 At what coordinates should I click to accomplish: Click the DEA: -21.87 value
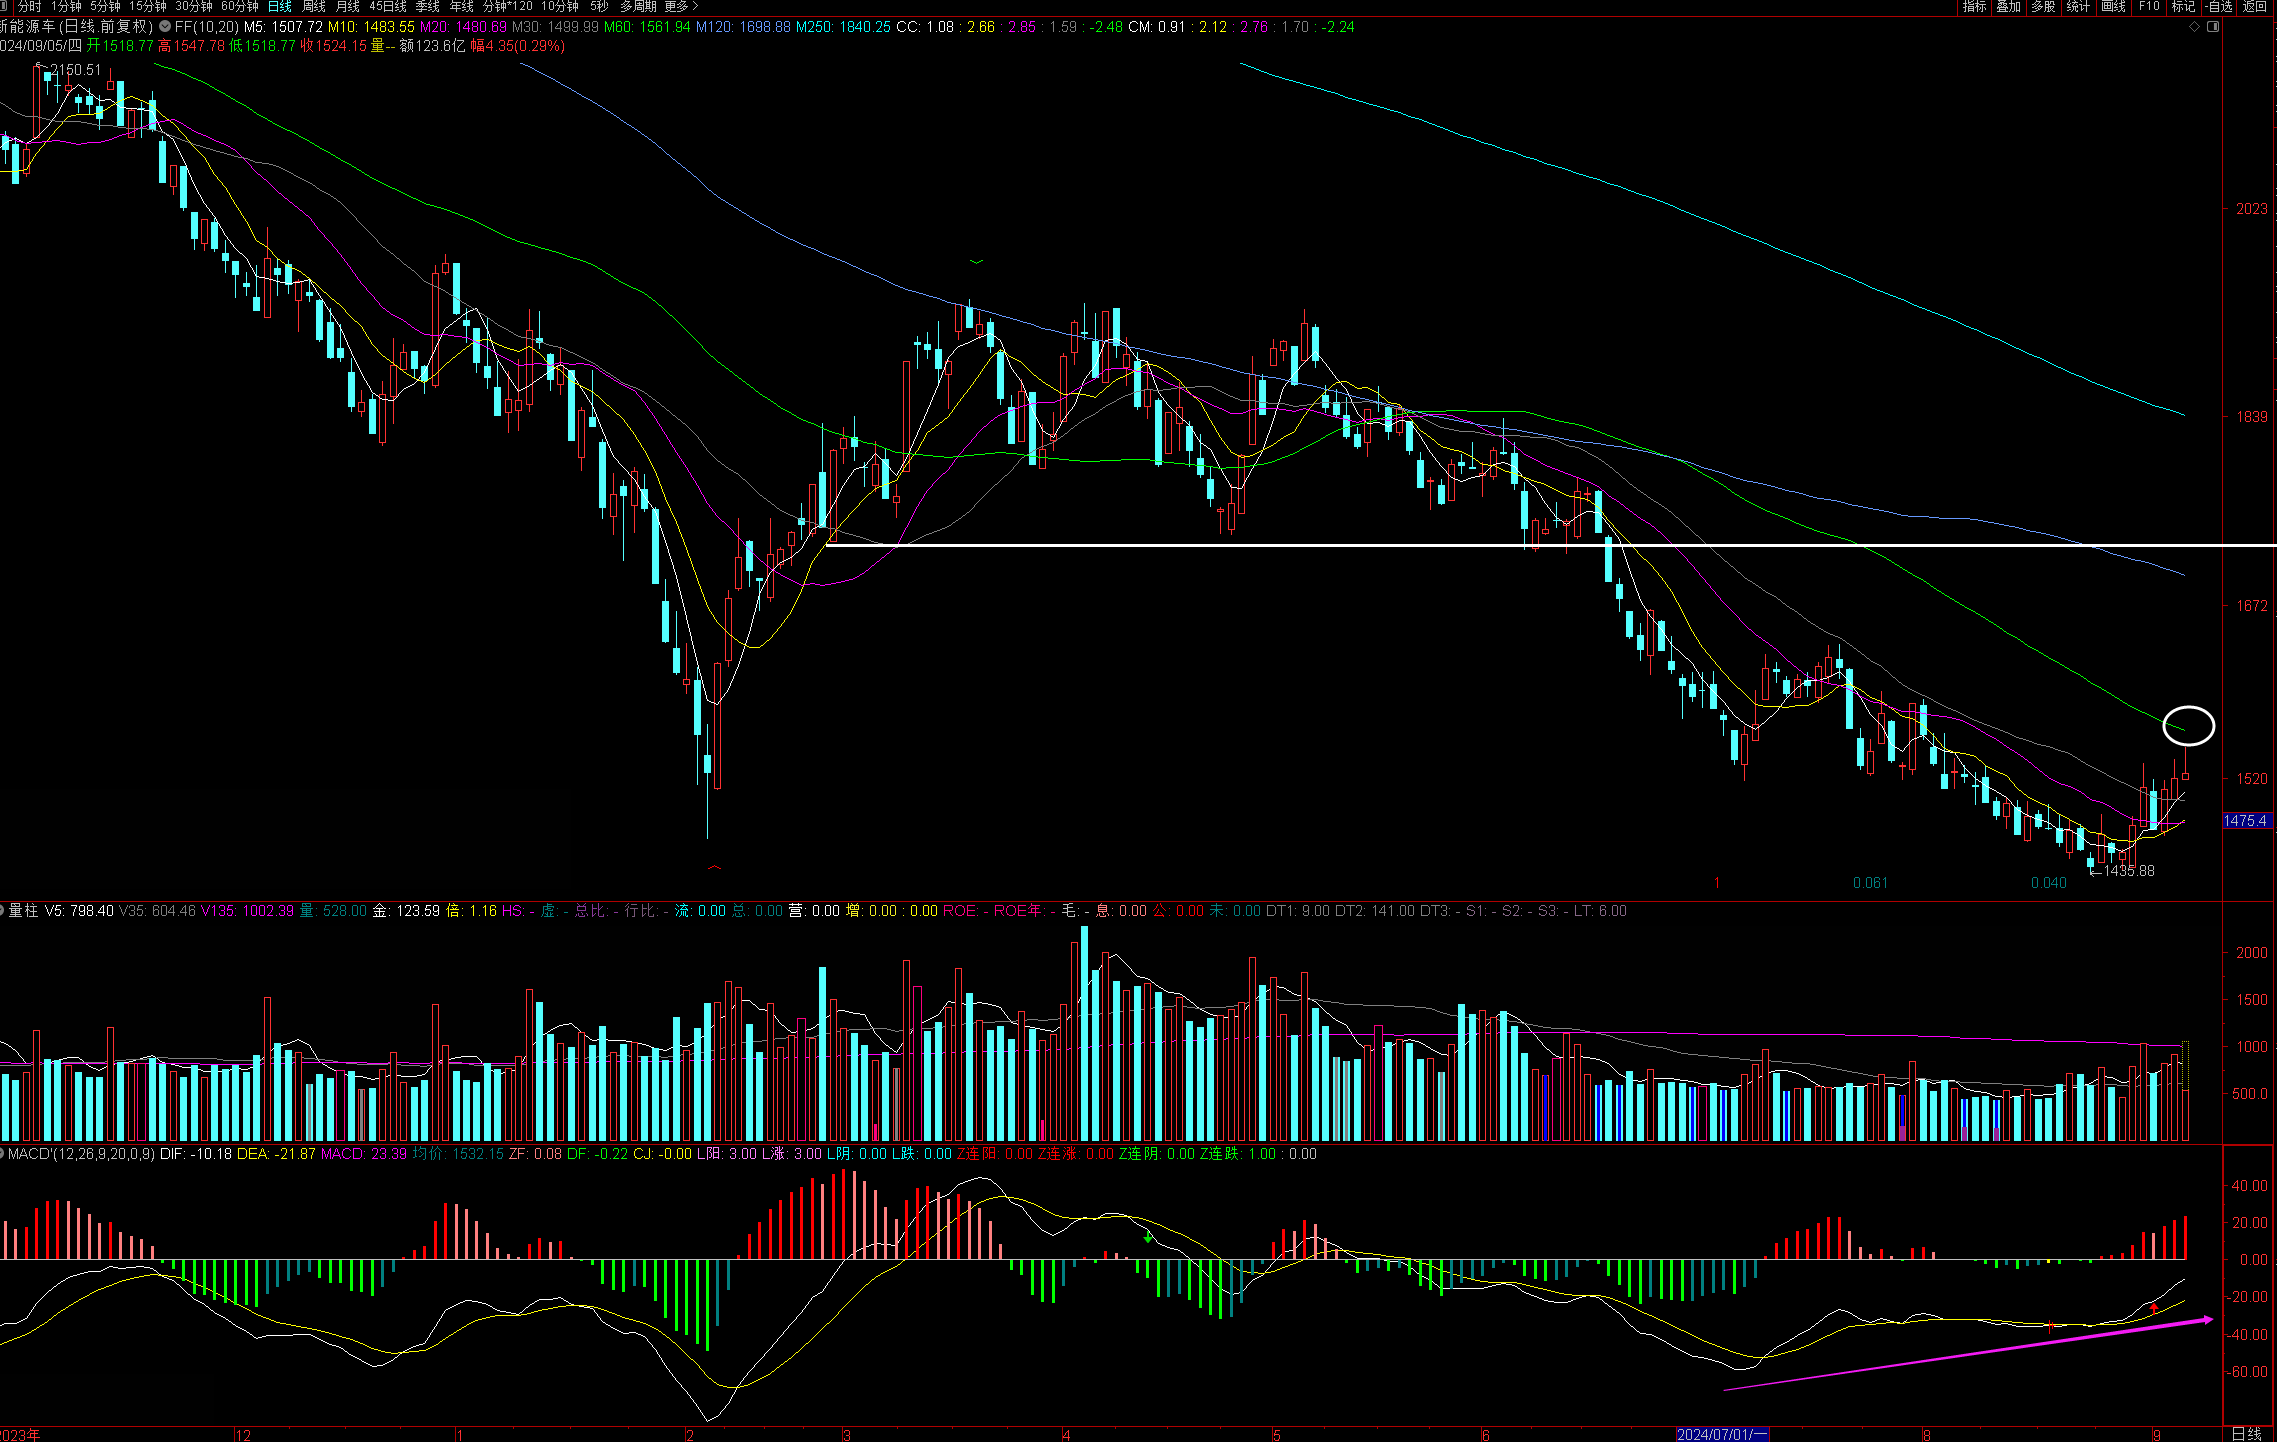coord(276,1154)
